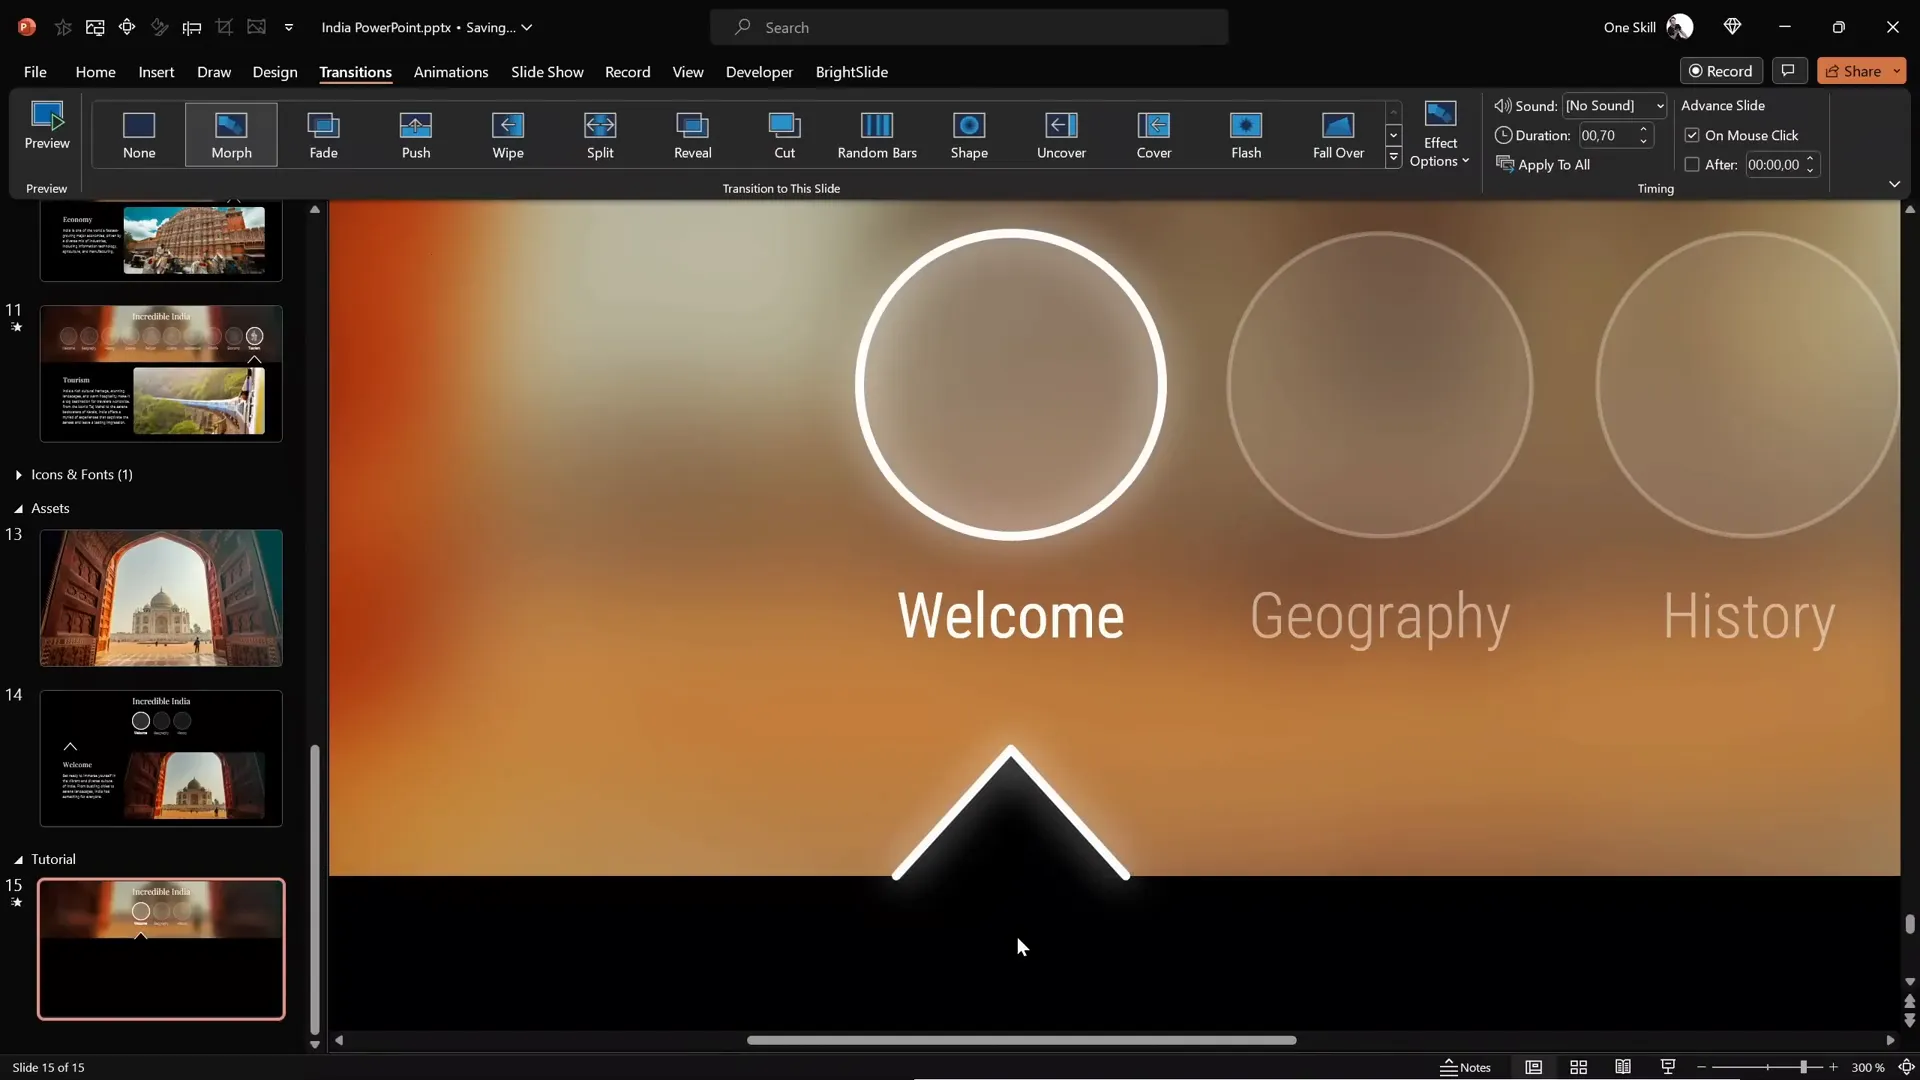Screen dimensions: 1920x1080
Task: Expand Icons & Fonts section
Action: coord(19,475)
